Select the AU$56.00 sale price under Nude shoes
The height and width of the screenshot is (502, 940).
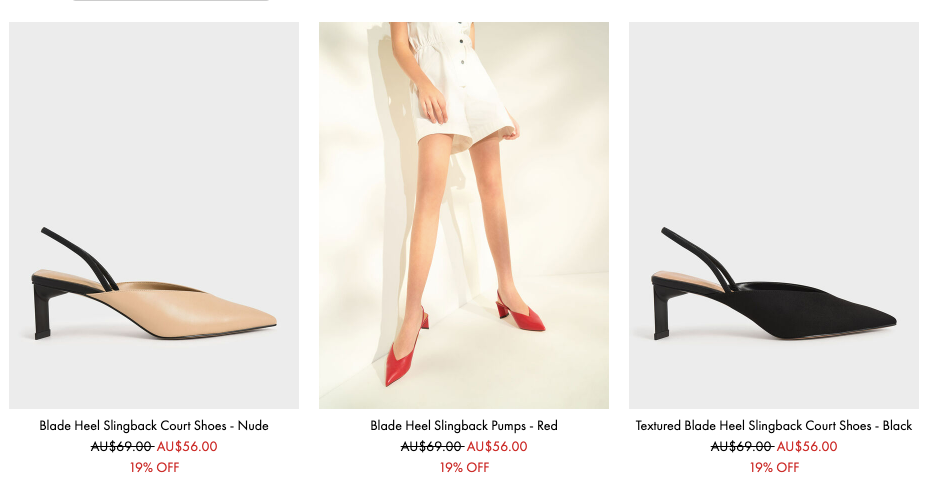[187, 447]
